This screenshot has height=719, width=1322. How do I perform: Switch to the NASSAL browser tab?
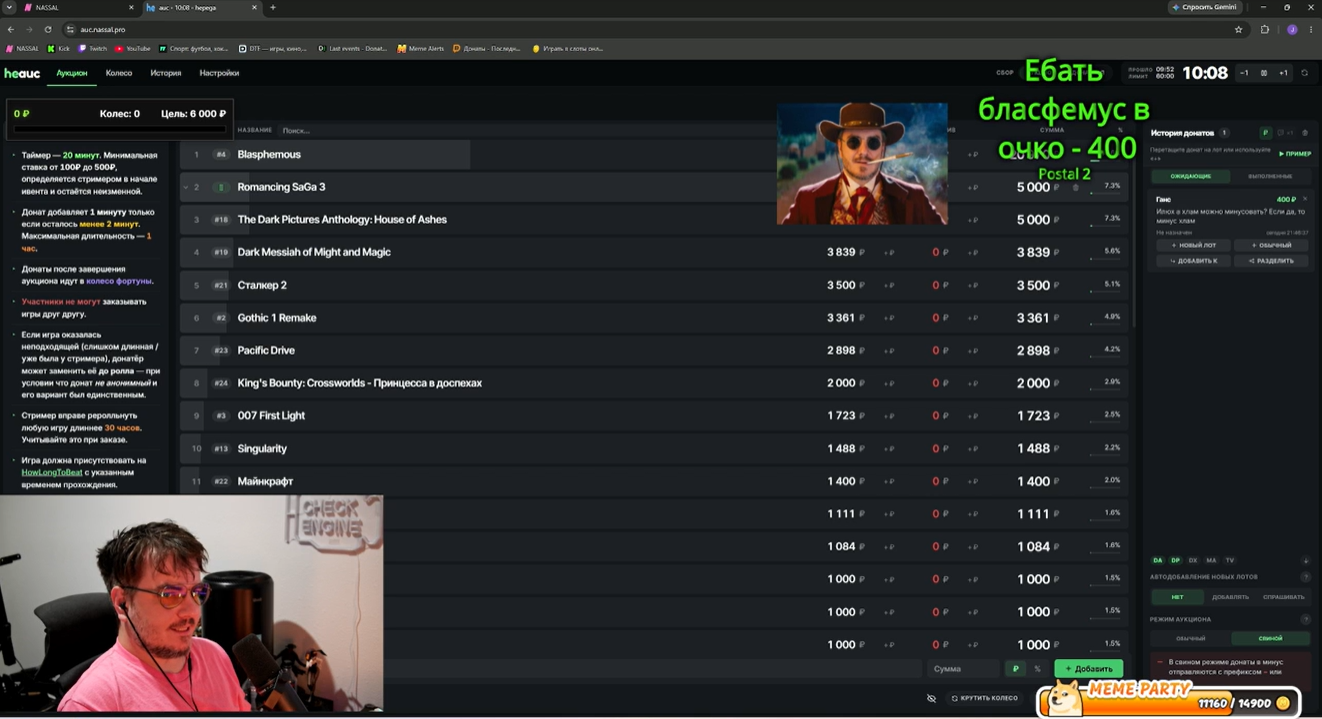coord(76,7)
